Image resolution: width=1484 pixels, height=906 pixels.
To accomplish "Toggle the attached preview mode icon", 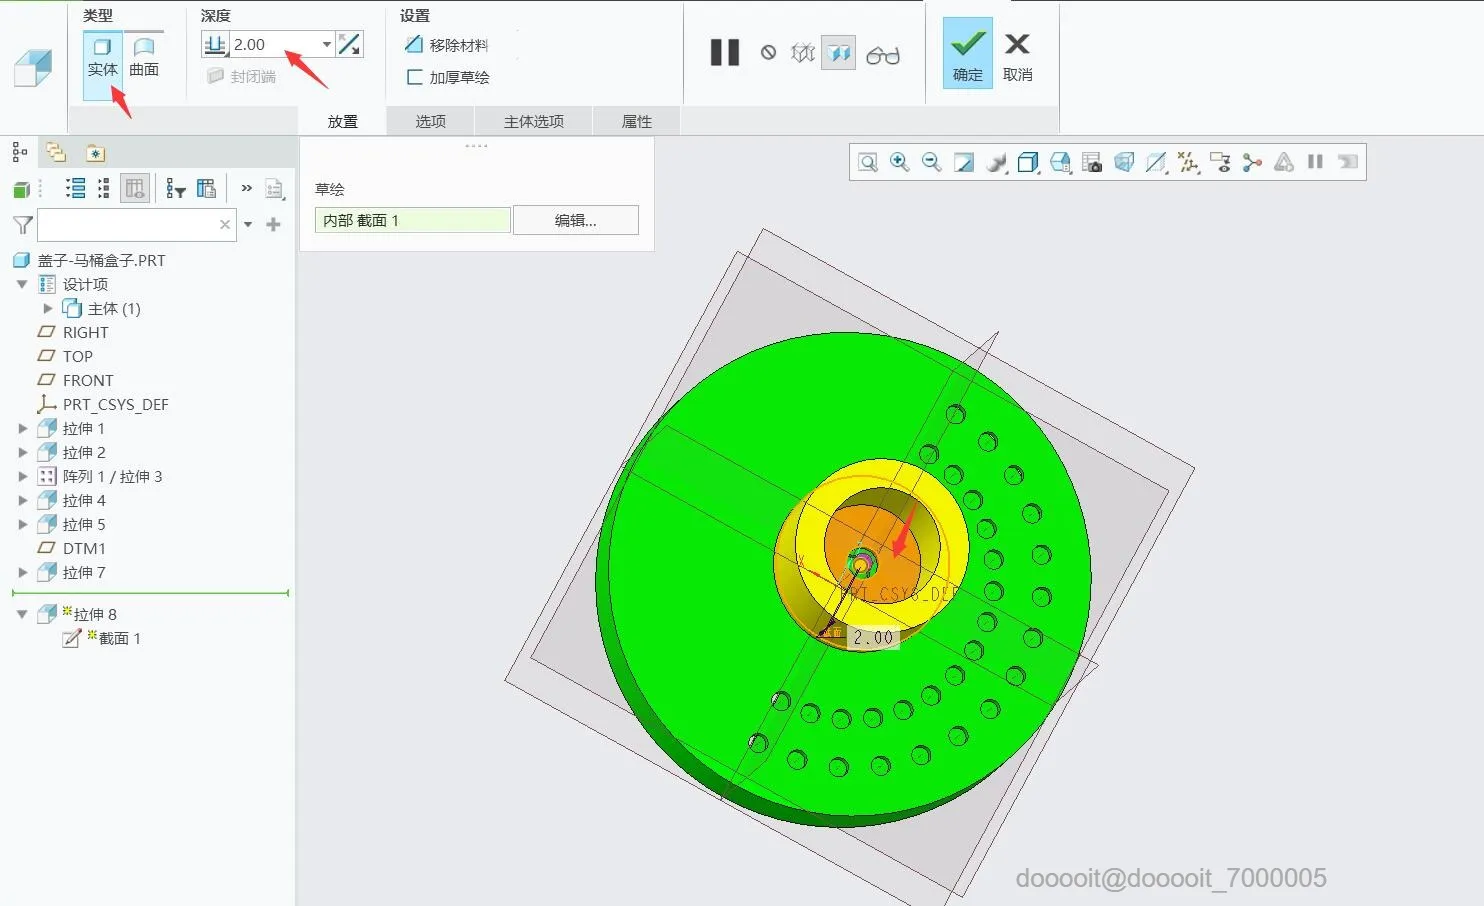I will pyautogui.click(x=839, y=53).
